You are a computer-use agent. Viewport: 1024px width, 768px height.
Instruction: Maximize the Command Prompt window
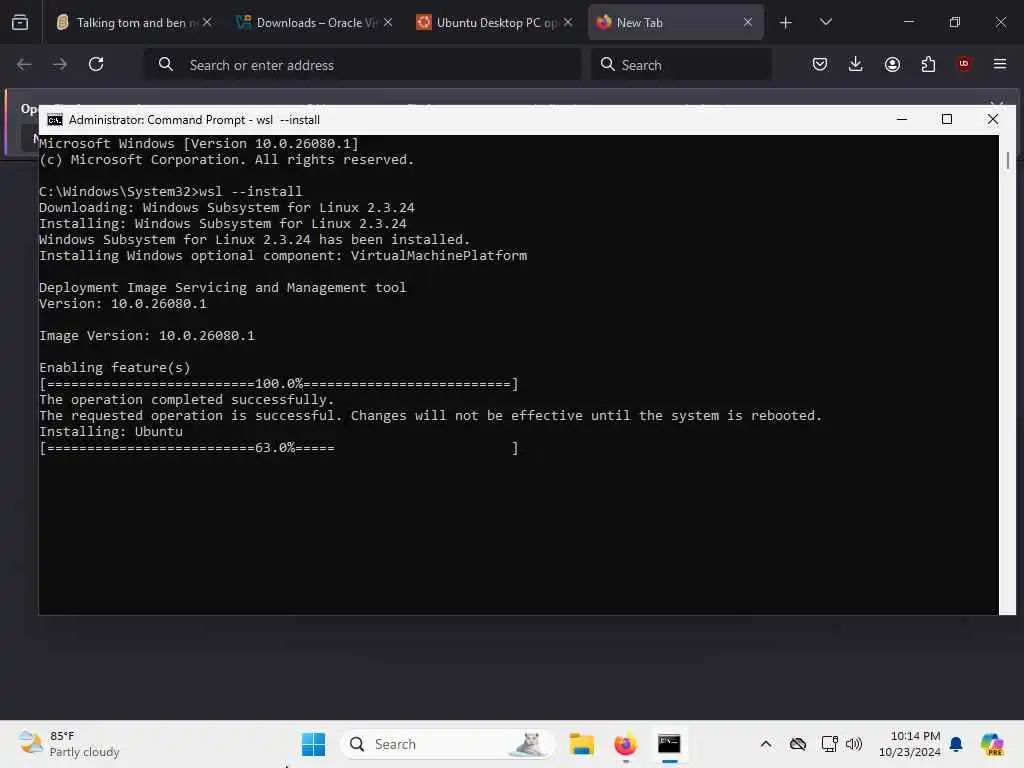pyautogui.click(x=947, y=120)
